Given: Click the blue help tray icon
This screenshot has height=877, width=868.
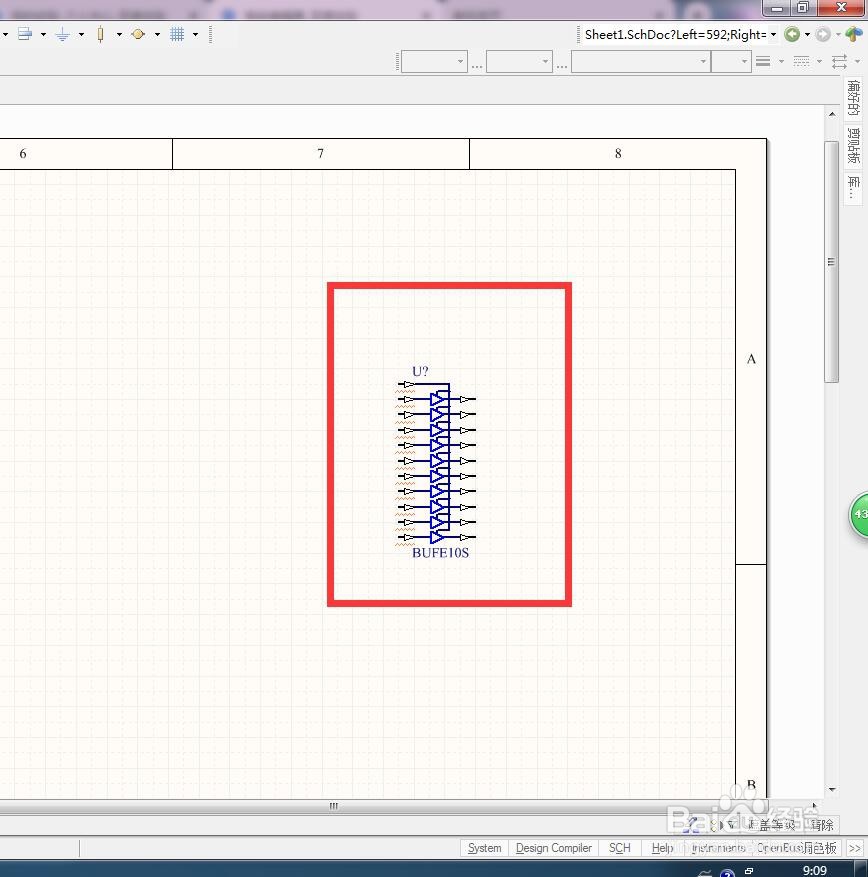Looking at the screenshot, I should (727, 873).
